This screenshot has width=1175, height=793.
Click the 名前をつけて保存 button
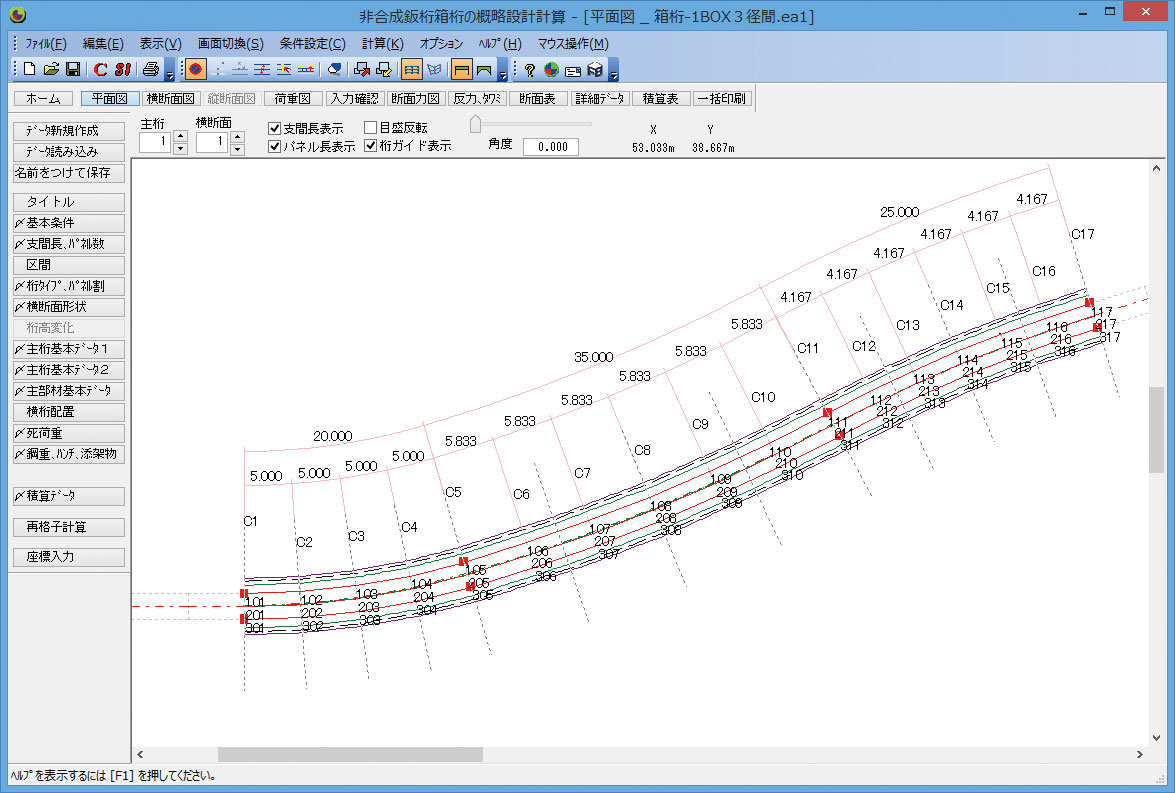68,173
